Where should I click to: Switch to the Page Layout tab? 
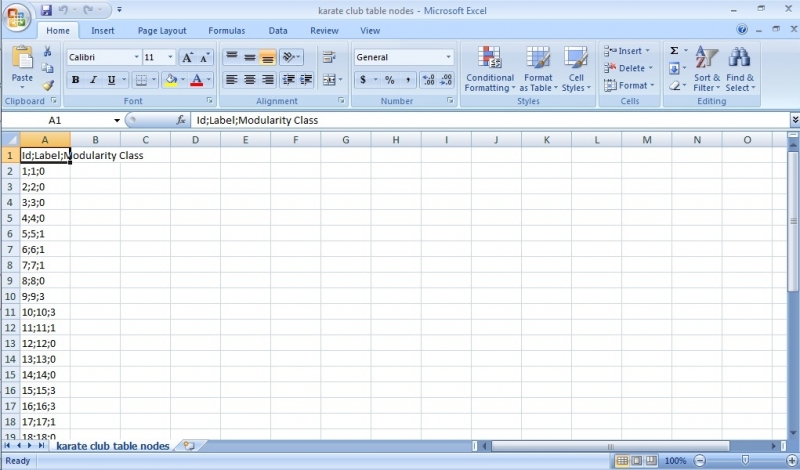(x=161, y=31)
